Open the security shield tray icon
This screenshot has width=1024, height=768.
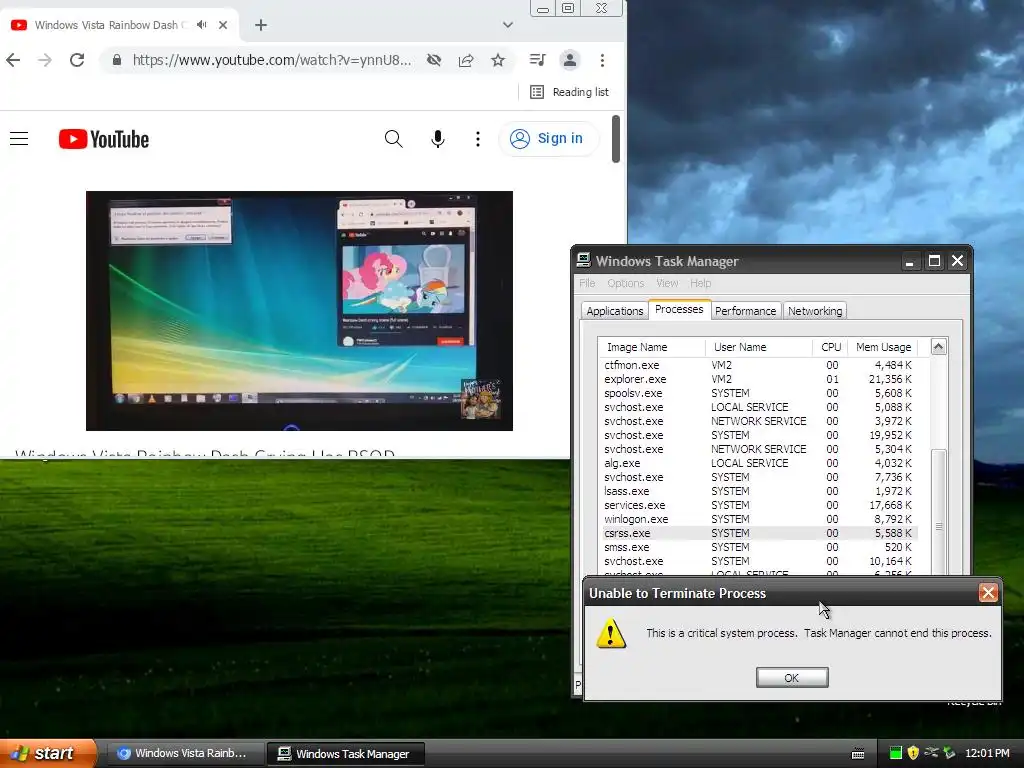pos(913,753)
